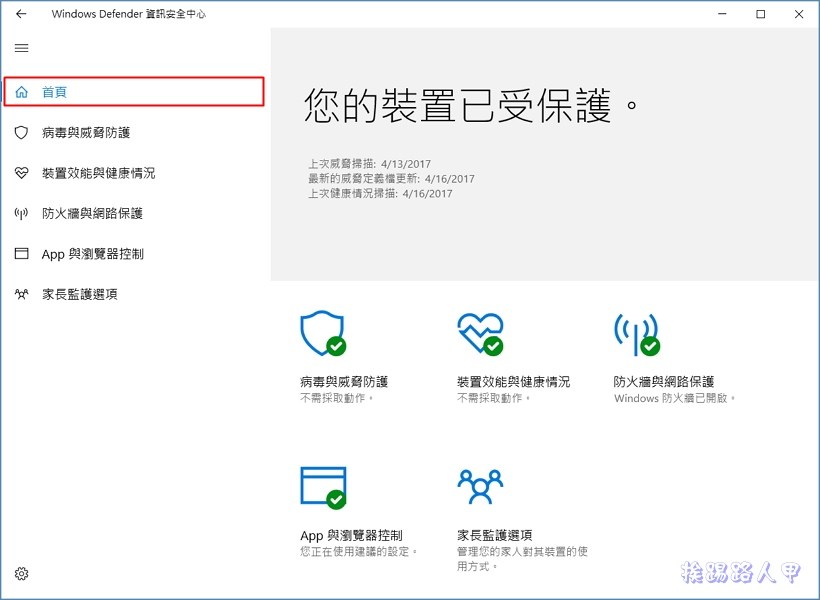
Task: Open the large firewall antenna tile icon
Action: pyautogui.click(x=636, y=334)
